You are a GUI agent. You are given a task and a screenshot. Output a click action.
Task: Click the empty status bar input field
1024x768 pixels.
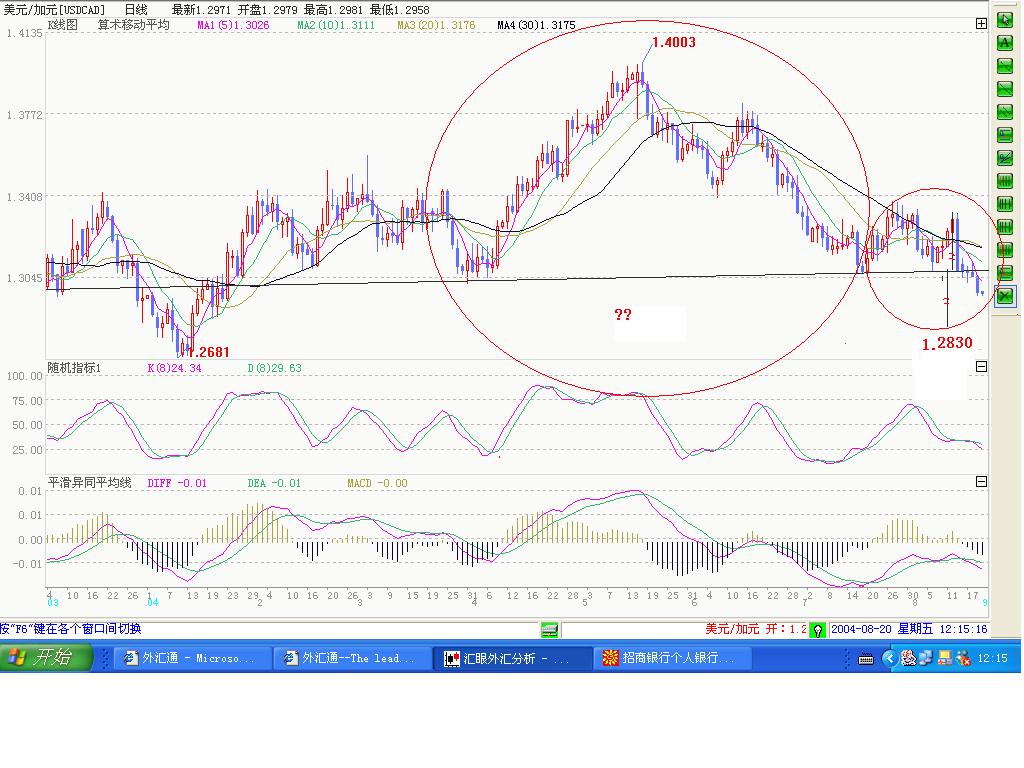point(631,630)
